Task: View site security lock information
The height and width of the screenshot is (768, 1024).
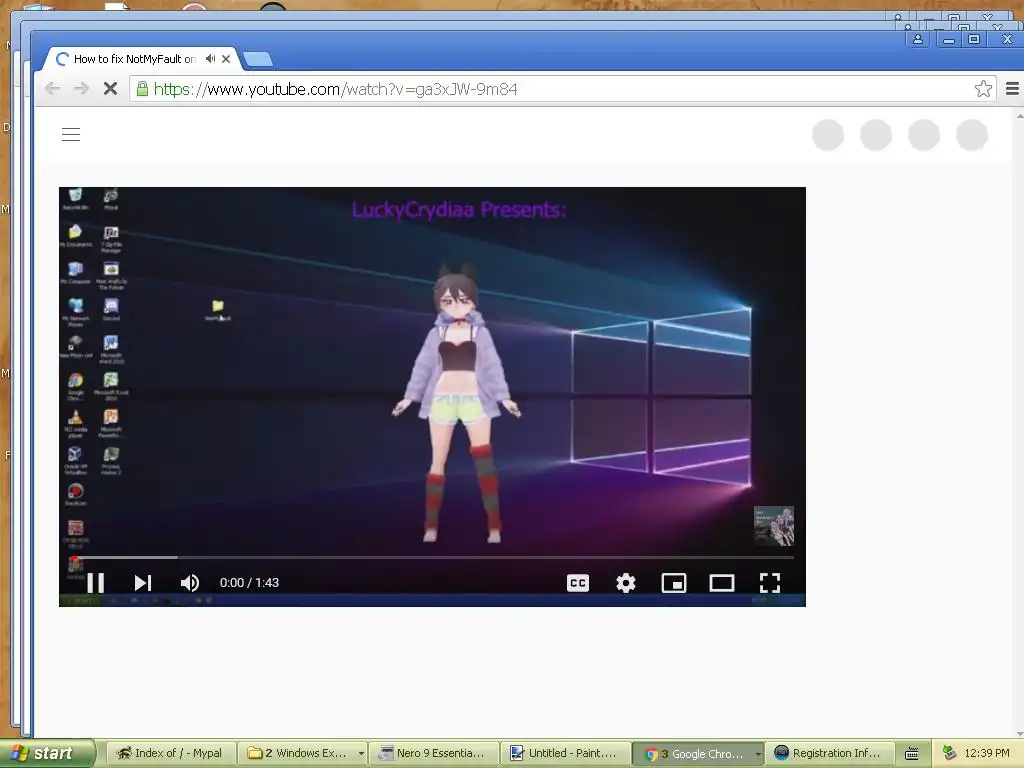Action: click(142, 89)
